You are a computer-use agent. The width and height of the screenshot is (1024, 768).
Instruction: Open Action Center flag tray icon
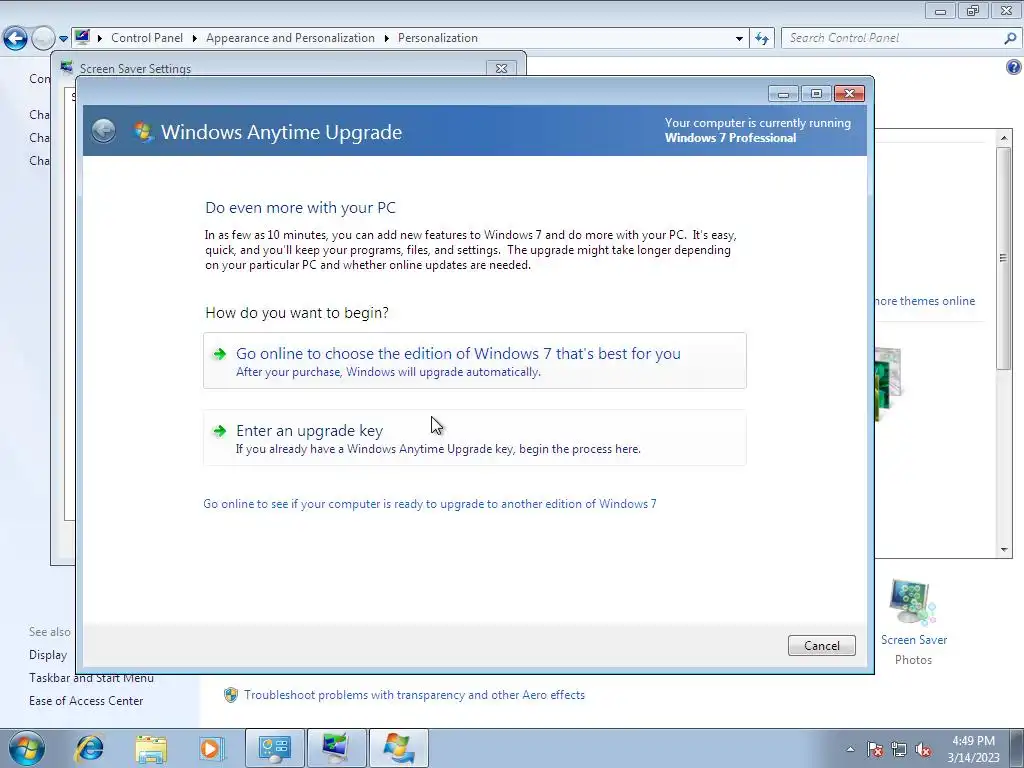875,749
